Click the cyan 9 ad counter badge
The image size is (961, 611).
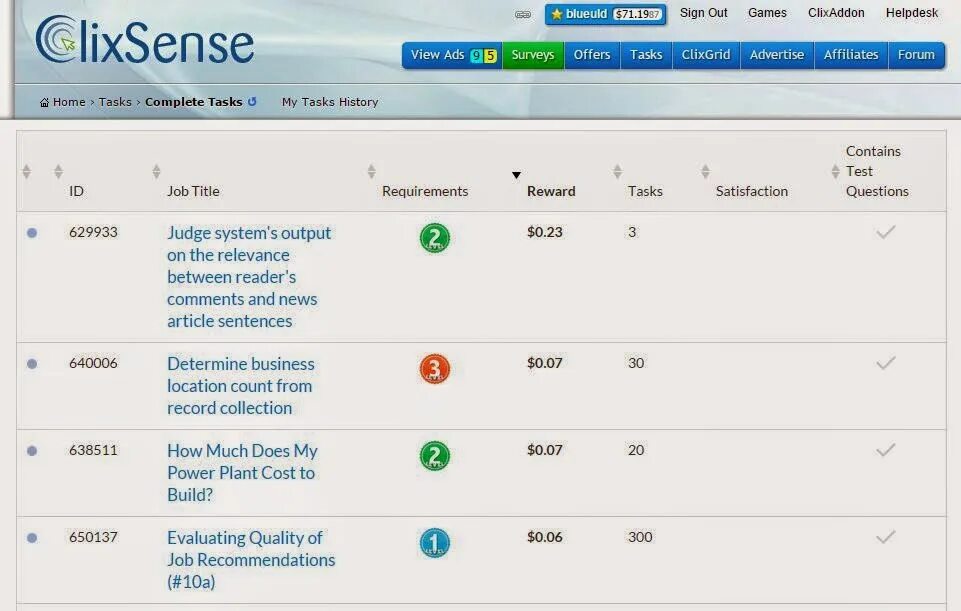(x=476, y=56)
